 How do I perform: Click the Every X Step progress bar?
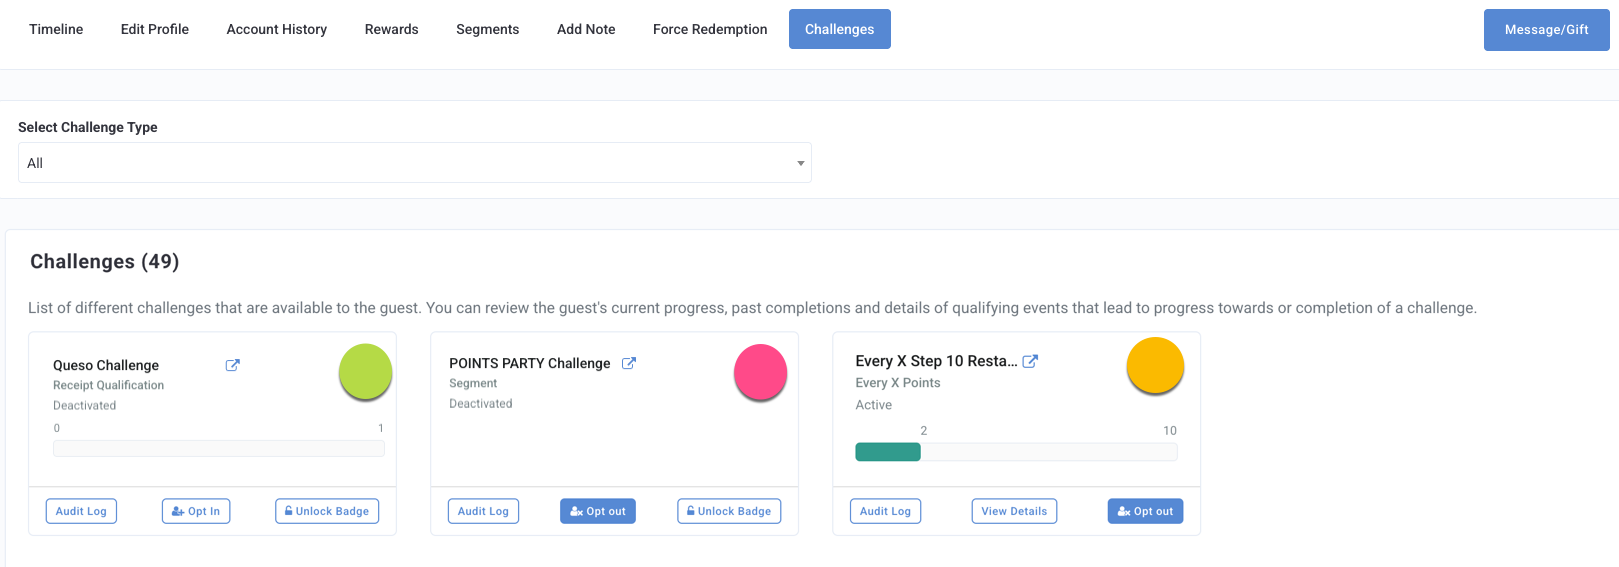pyautogui.click(x=1016, y=452)
